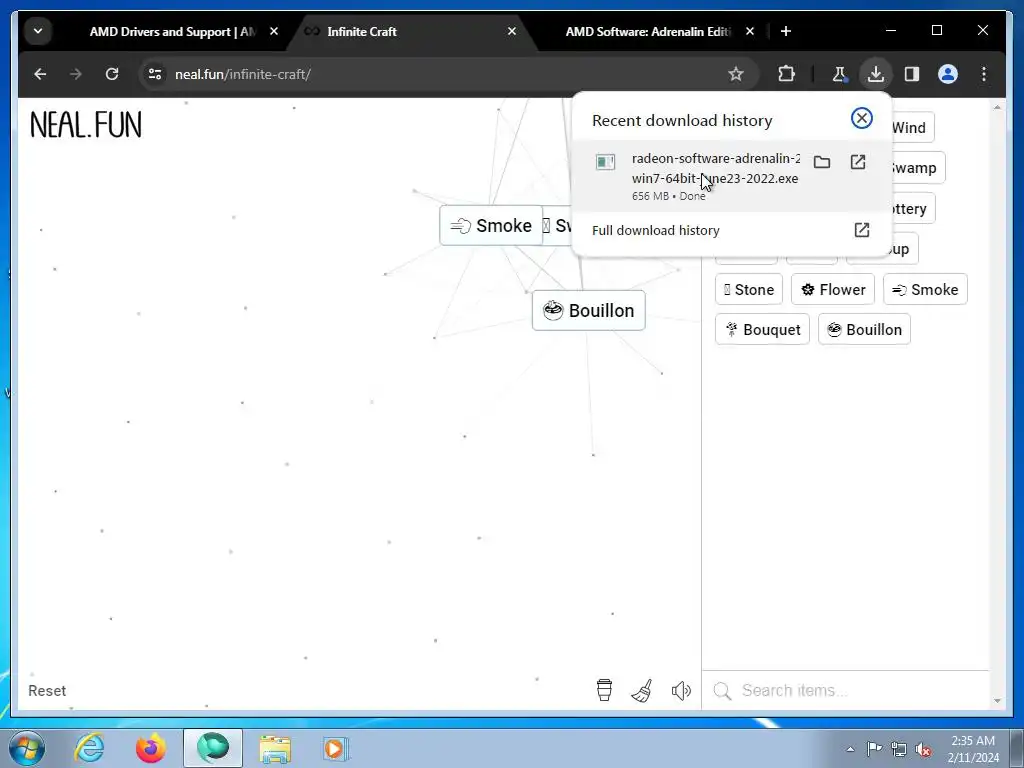This screenshot has width=1024, height=768.
Task: Clear the canvas with the broom icon
Action: point(642,690)
